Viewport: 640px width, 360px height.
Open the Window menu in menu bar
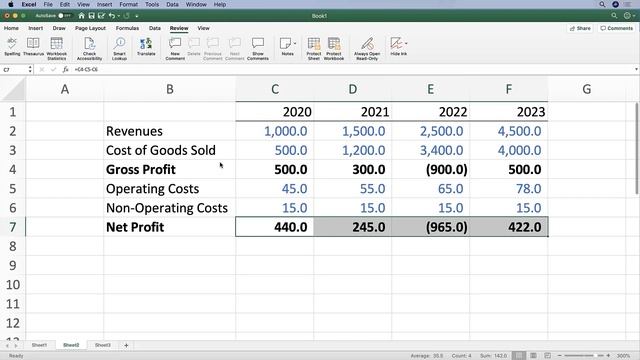196,4
